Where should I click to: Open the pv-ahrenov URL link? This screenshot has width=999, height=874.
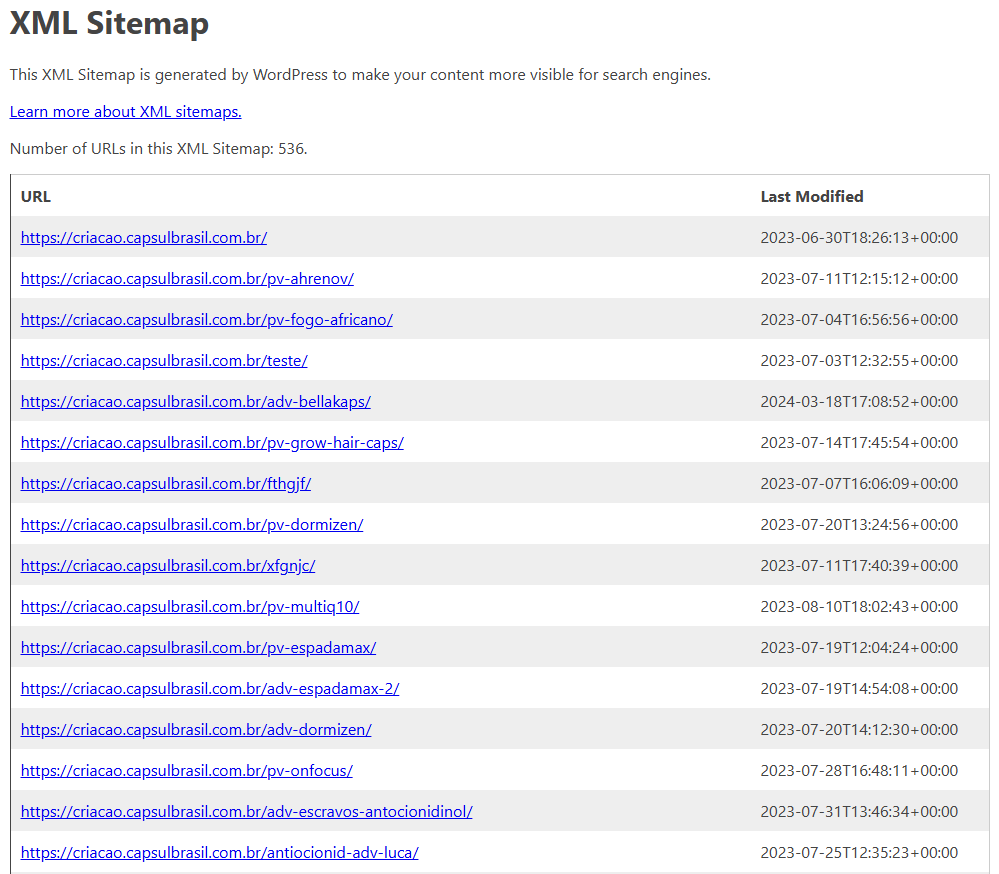click(187, 278)
